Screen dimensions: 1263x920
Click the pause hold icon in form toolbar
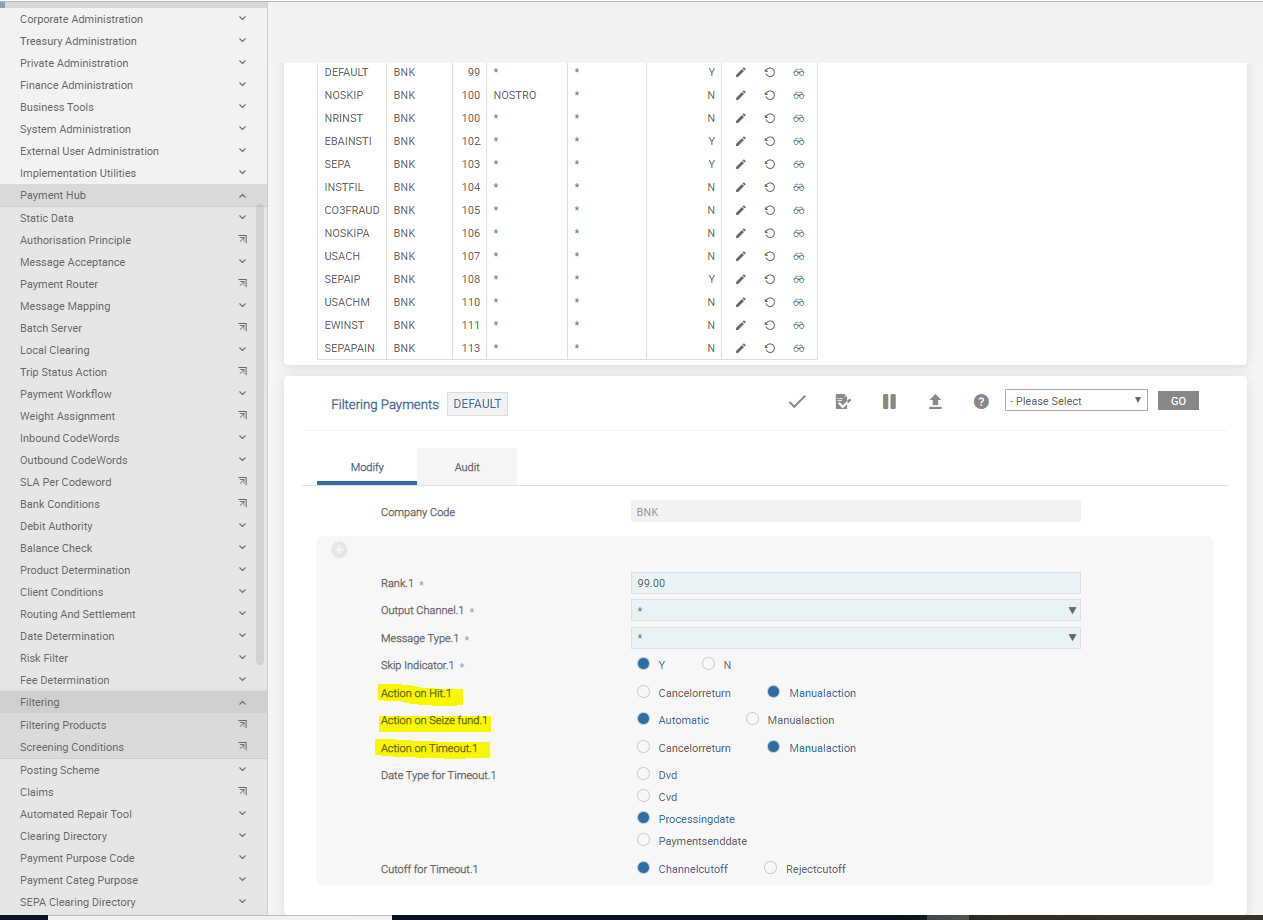click(x=889, y=401)
